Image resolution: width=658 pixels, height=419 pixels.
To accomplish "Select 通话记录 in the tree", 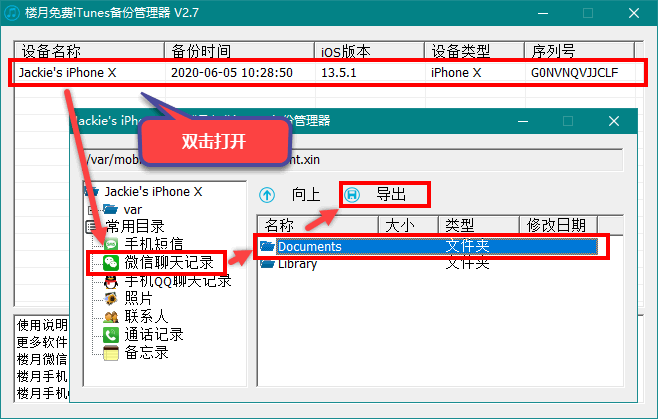I will point(154,335).
